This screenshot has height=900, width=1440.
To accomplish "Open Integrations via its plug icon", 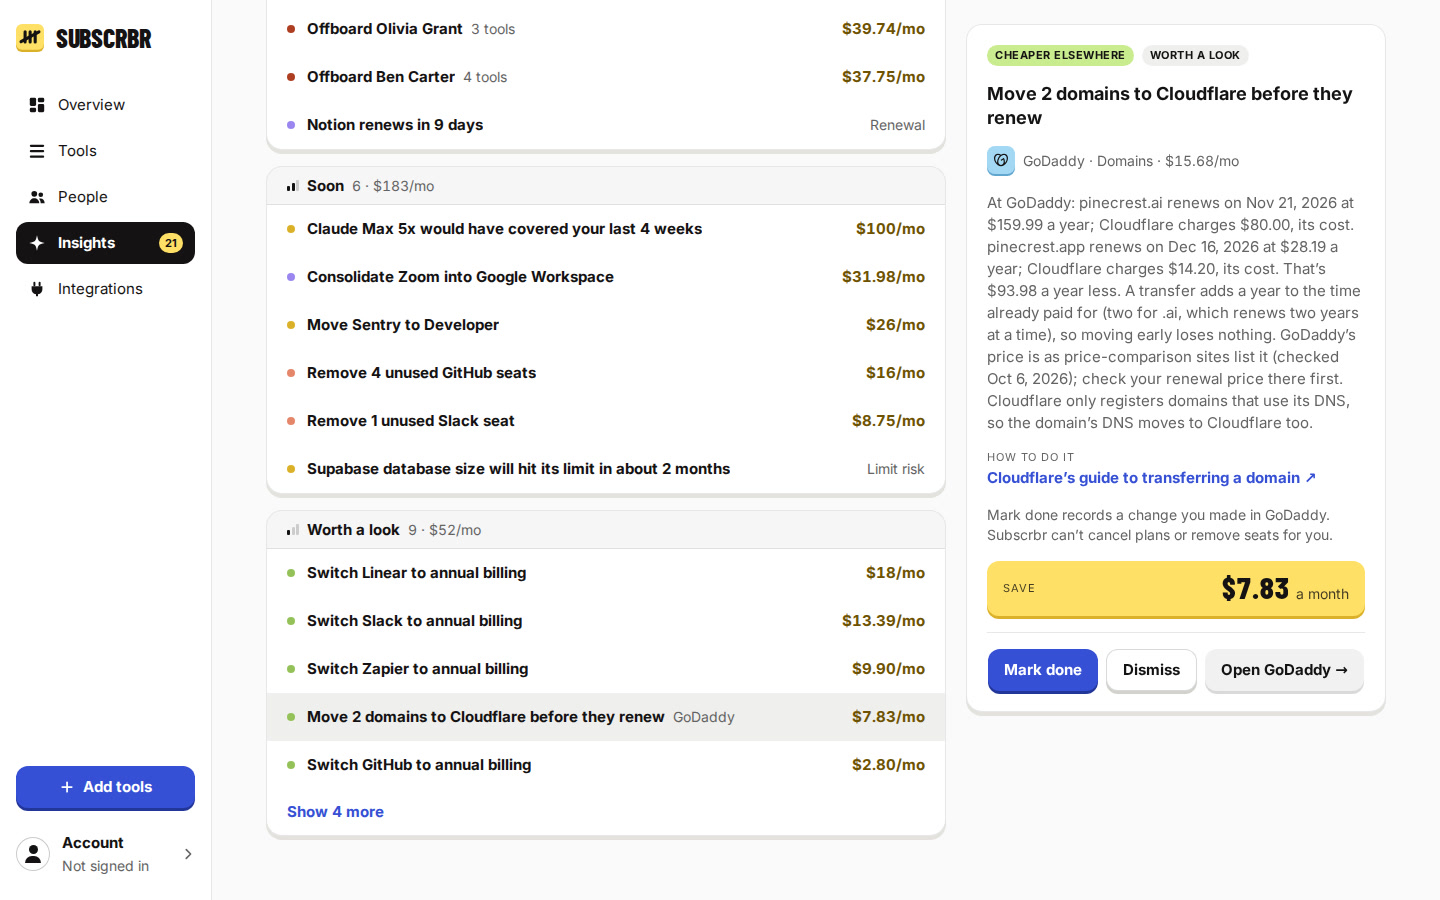I will (37, 289).
